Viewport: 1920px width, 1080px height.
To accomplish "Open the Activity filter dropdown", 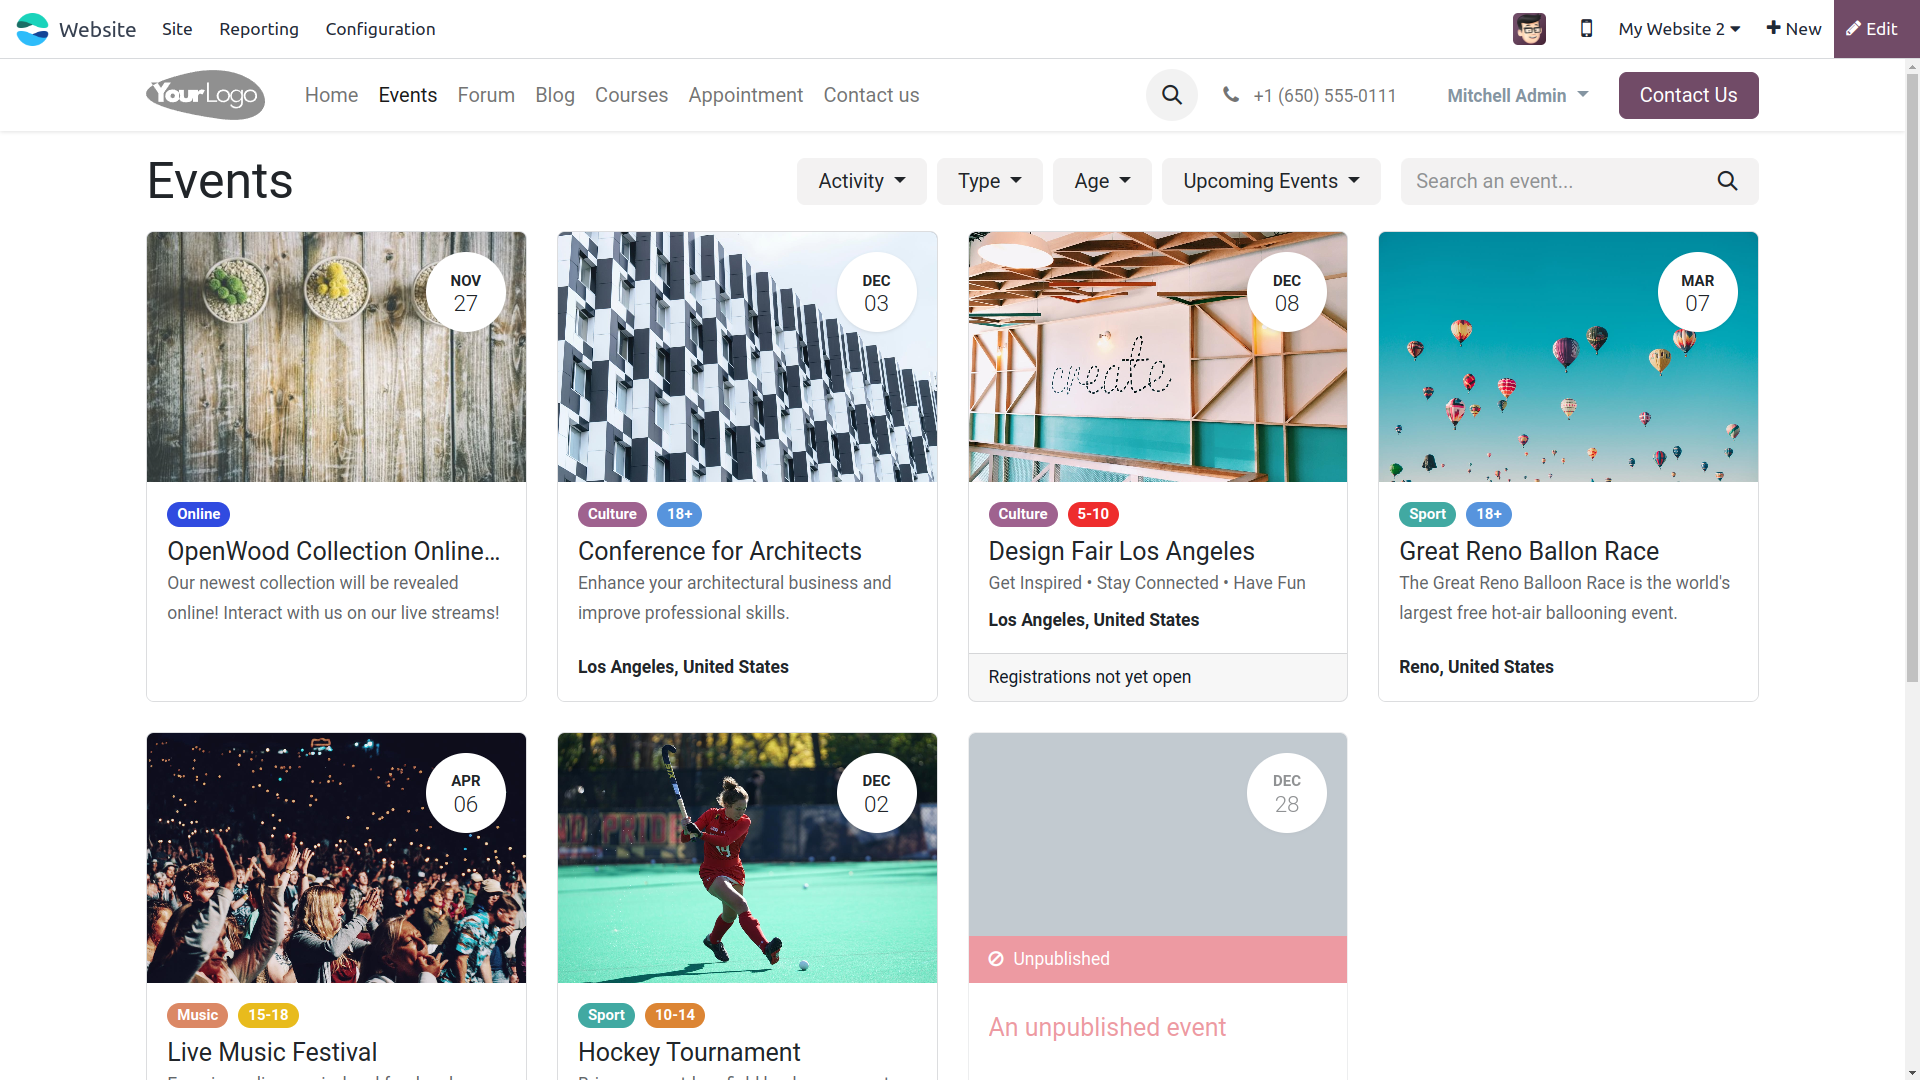I will click(860, 181).
